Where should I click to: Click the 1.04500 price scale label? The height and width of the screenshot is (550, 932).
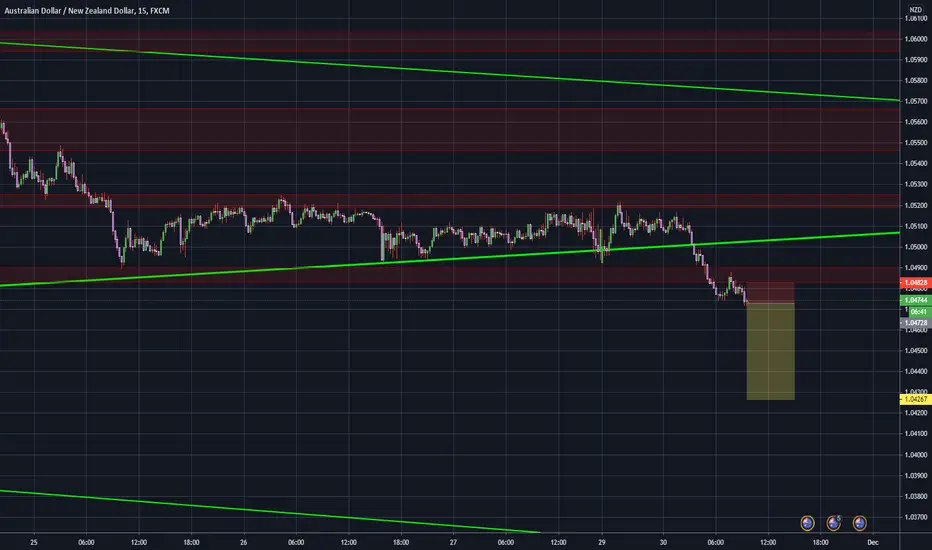click(x=915, y=351)
